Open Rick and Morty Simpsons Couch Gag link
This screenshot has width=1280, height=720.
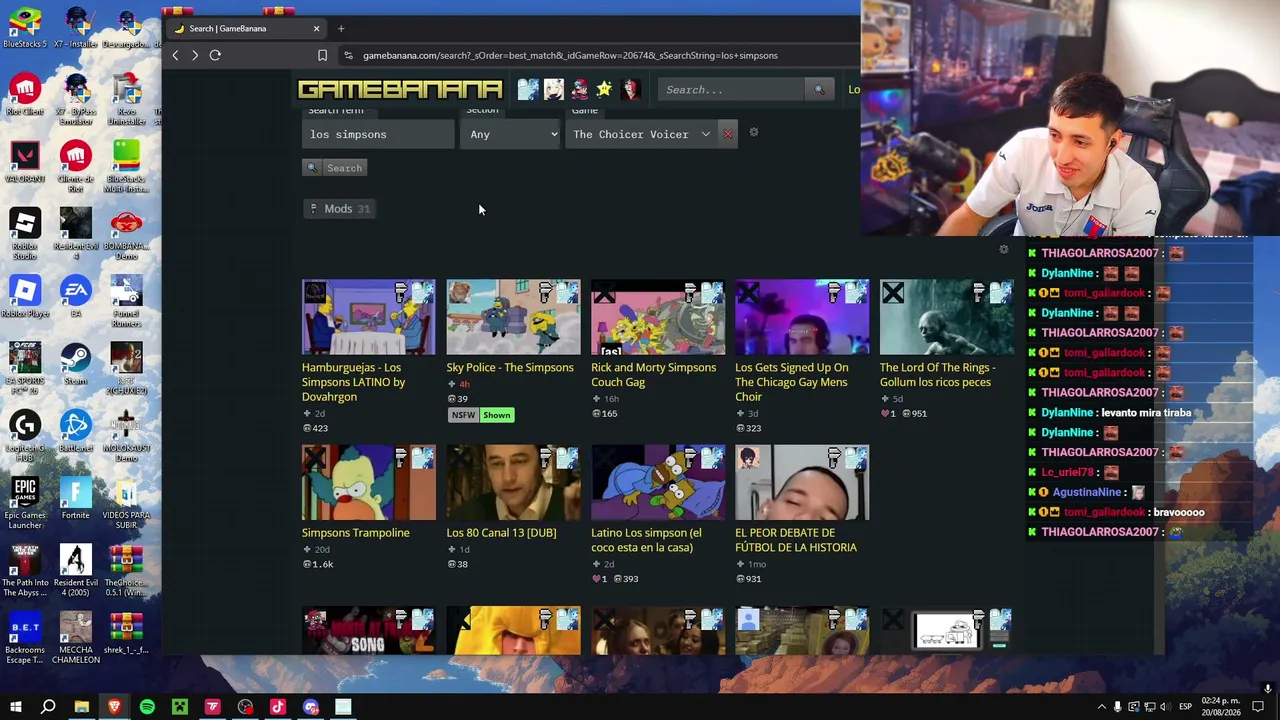[x=654, y=375]
